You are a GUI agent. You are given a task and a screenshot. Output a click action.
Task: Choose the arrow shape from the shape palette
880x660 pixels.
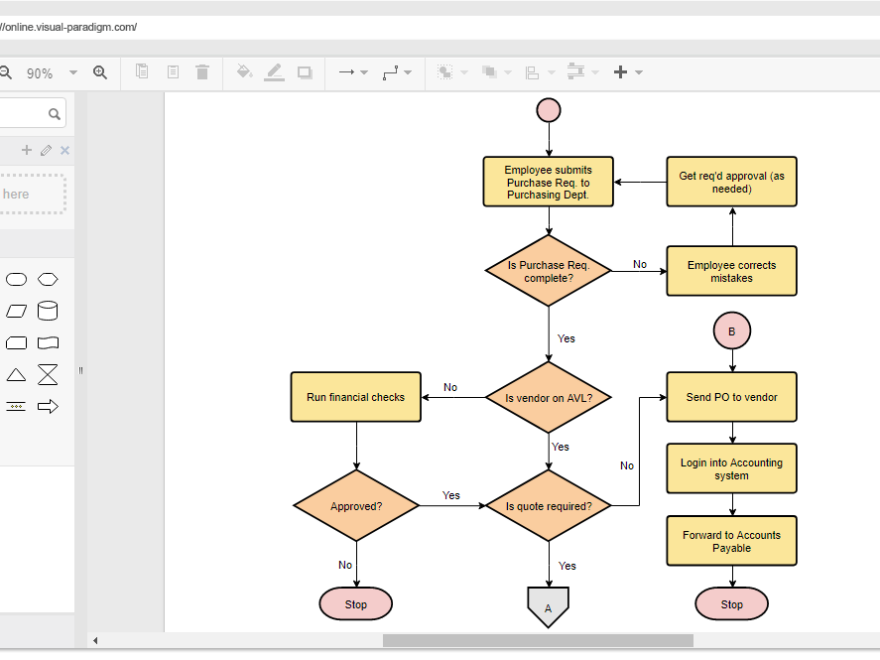click(x=48, y=406)
